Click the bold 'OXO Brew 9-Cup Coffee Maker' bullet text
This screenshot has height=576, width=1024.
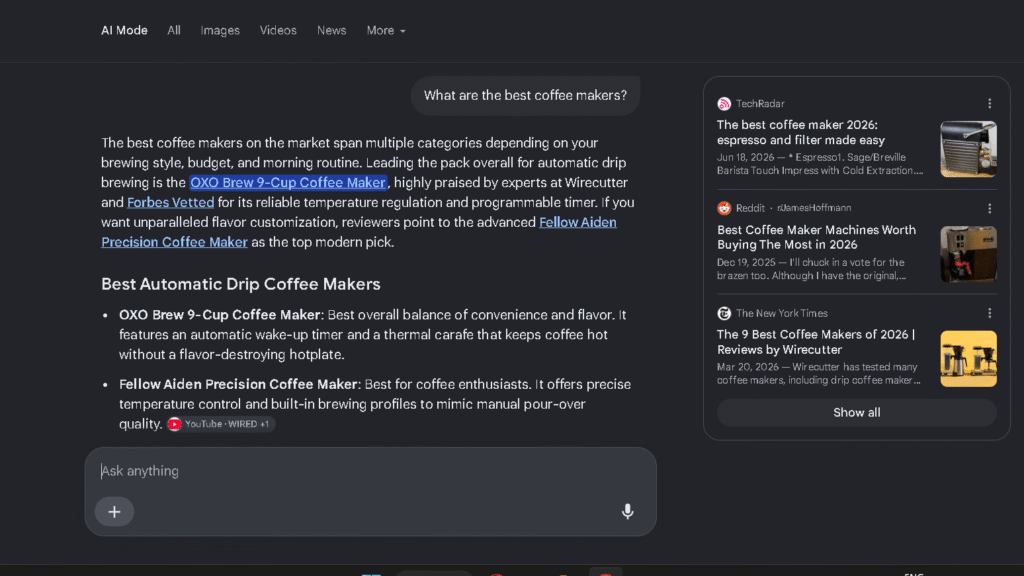[219, 315]
